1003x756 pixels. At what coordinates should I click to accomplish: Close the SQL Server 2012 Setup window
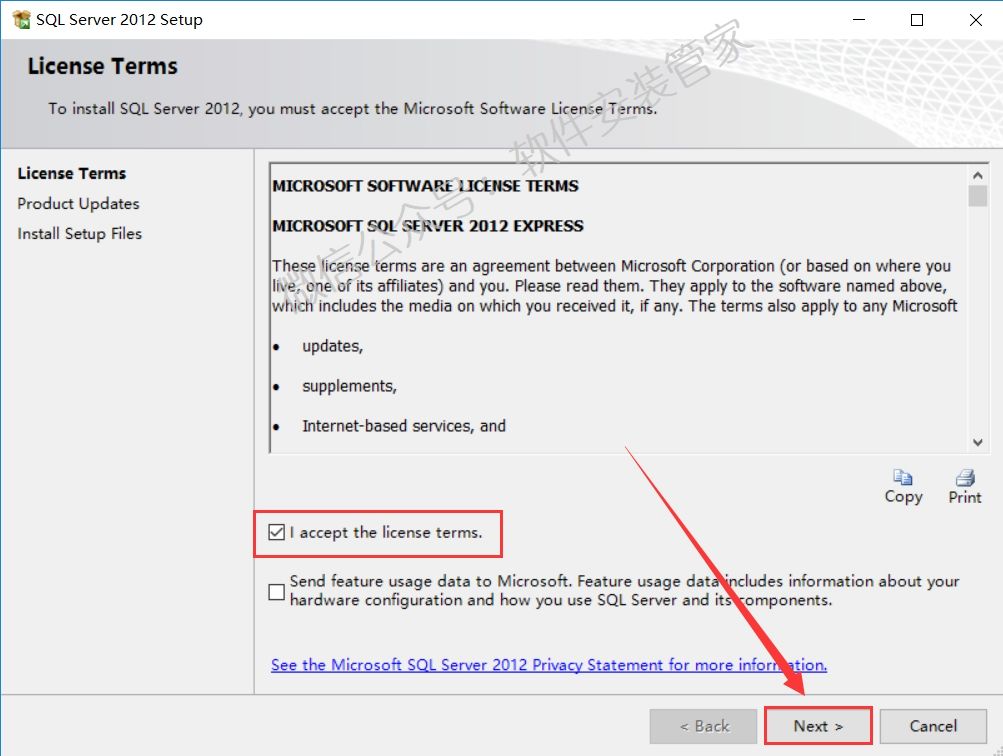975,20
